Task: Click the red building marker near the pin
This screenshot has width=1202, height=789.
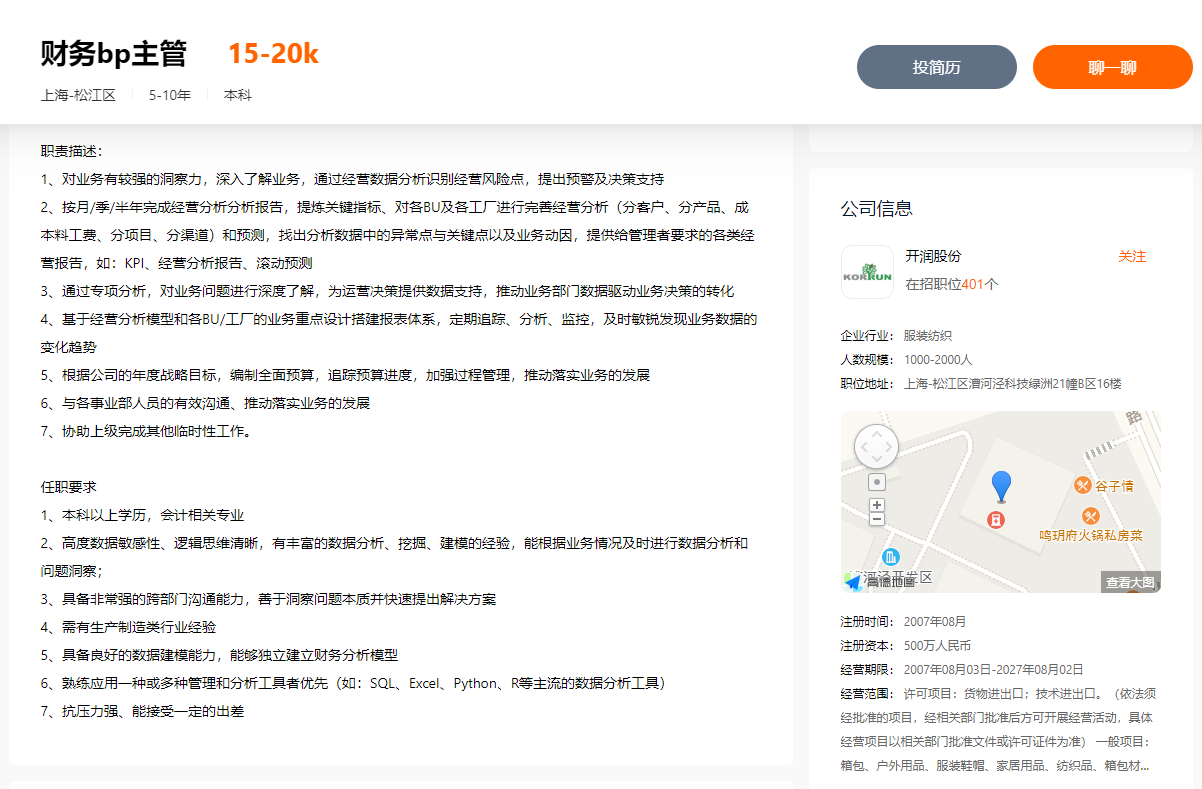Action: [x=996, y=519]
